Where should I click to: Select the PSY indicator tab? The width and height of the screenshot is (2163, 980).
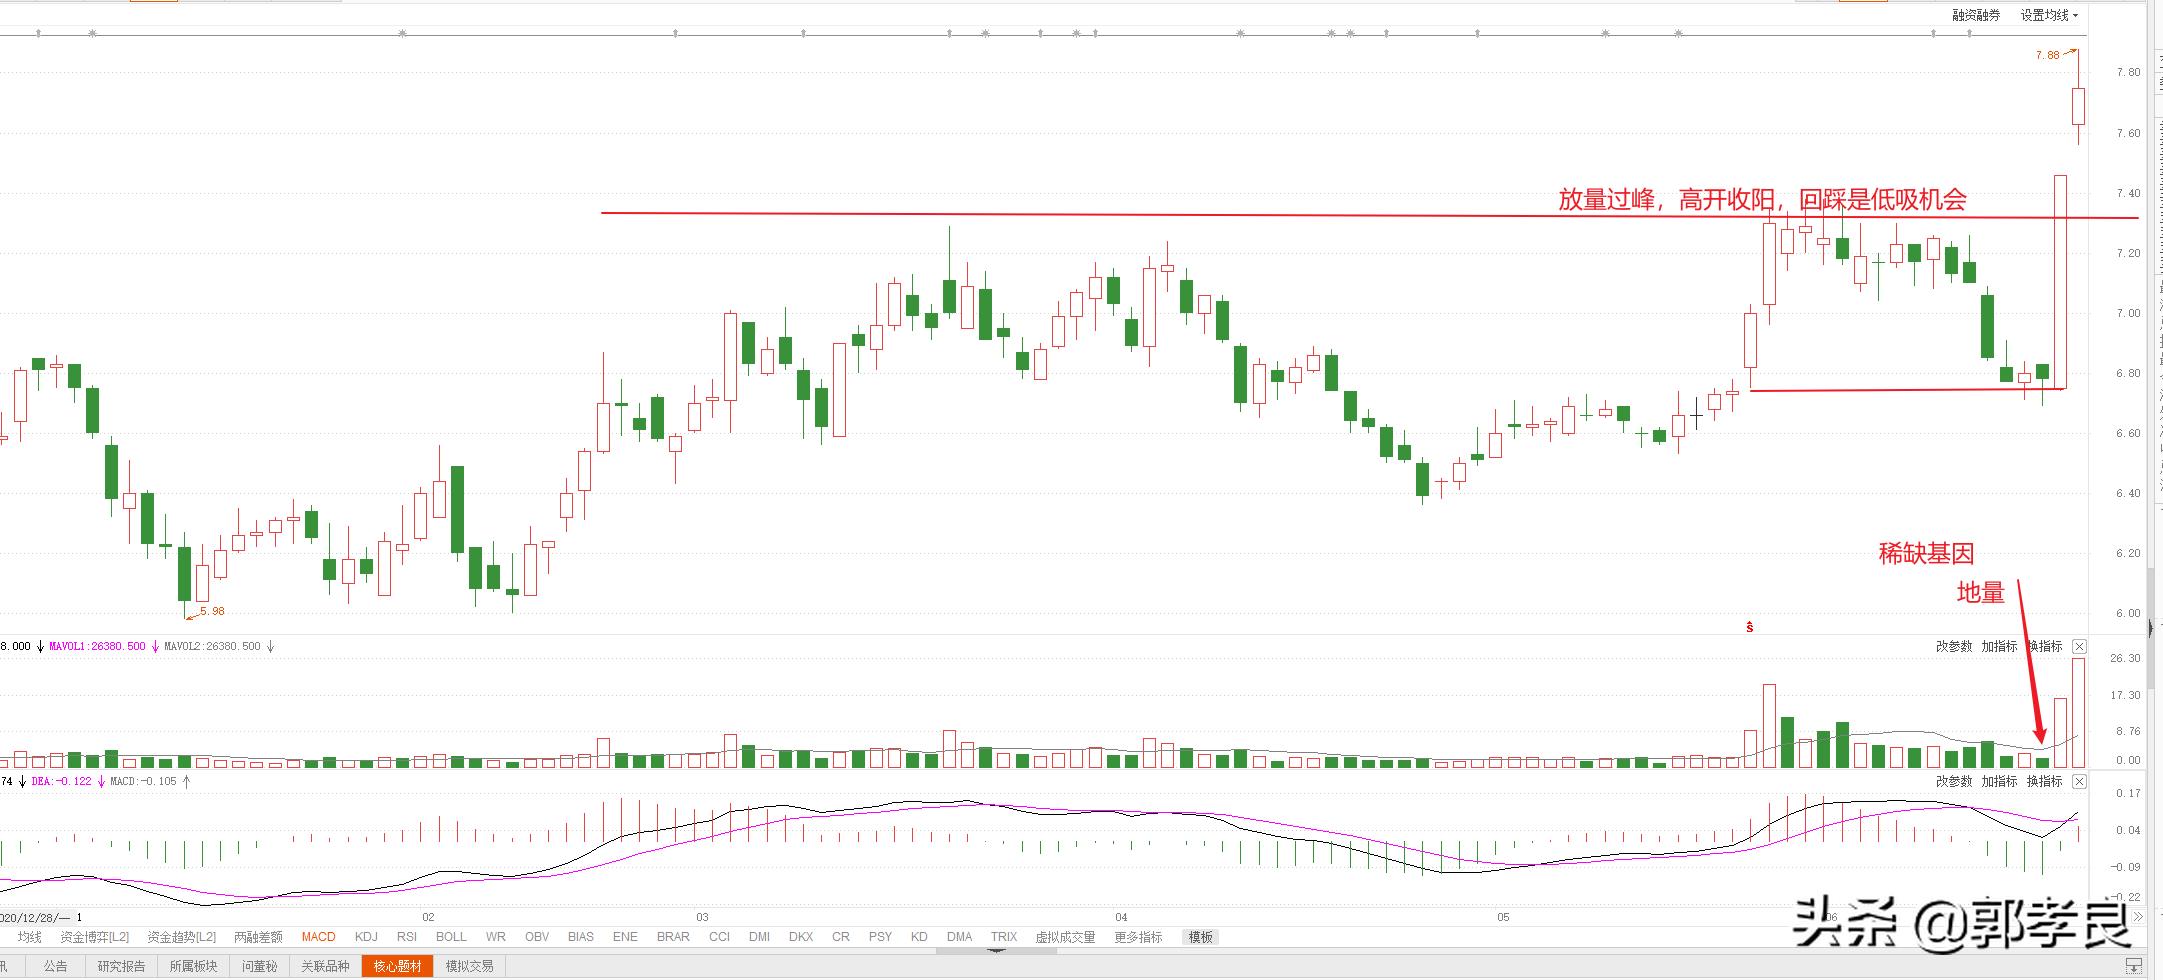pyautogui.click(x=880, y=937)
